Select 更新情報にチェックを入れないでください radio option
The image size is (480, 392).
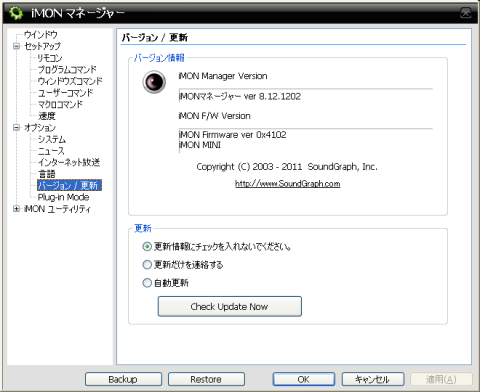147,247
